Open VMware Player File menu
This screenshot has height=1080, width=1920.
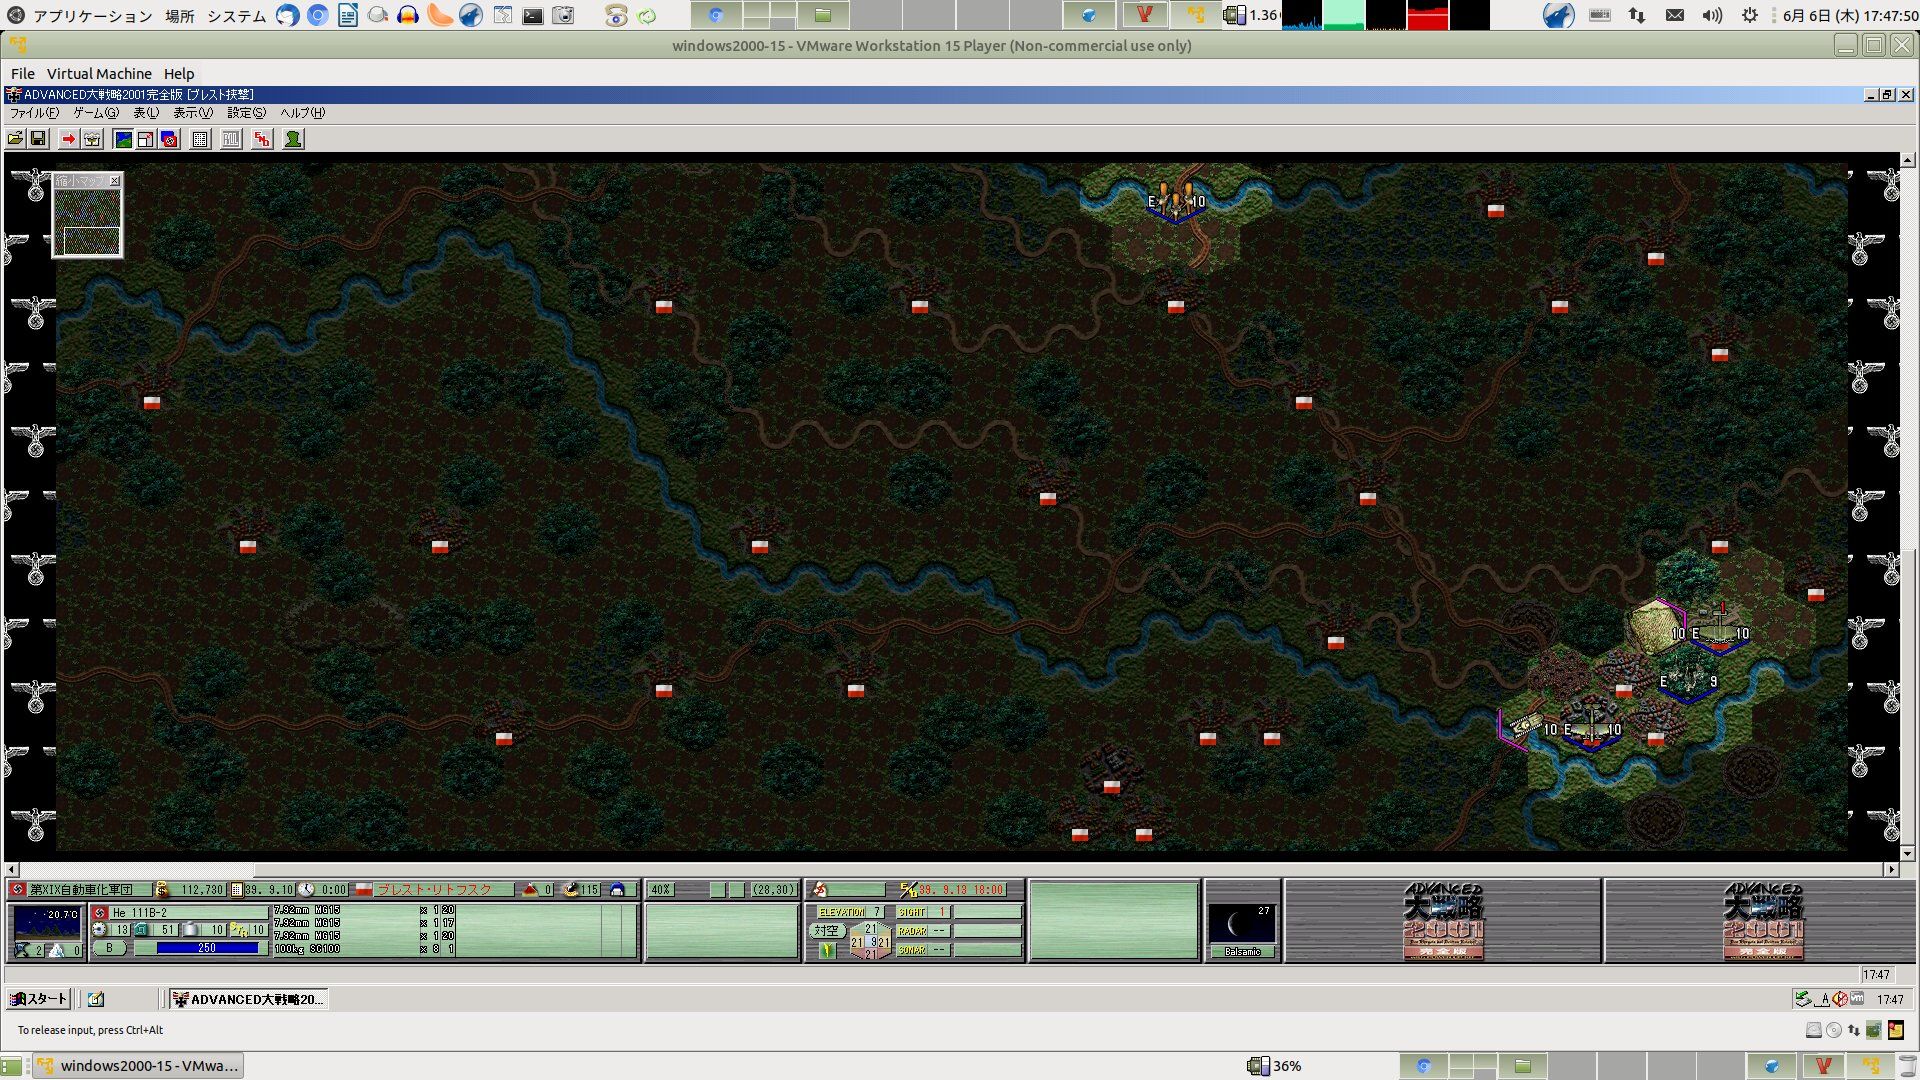[22, 74]
